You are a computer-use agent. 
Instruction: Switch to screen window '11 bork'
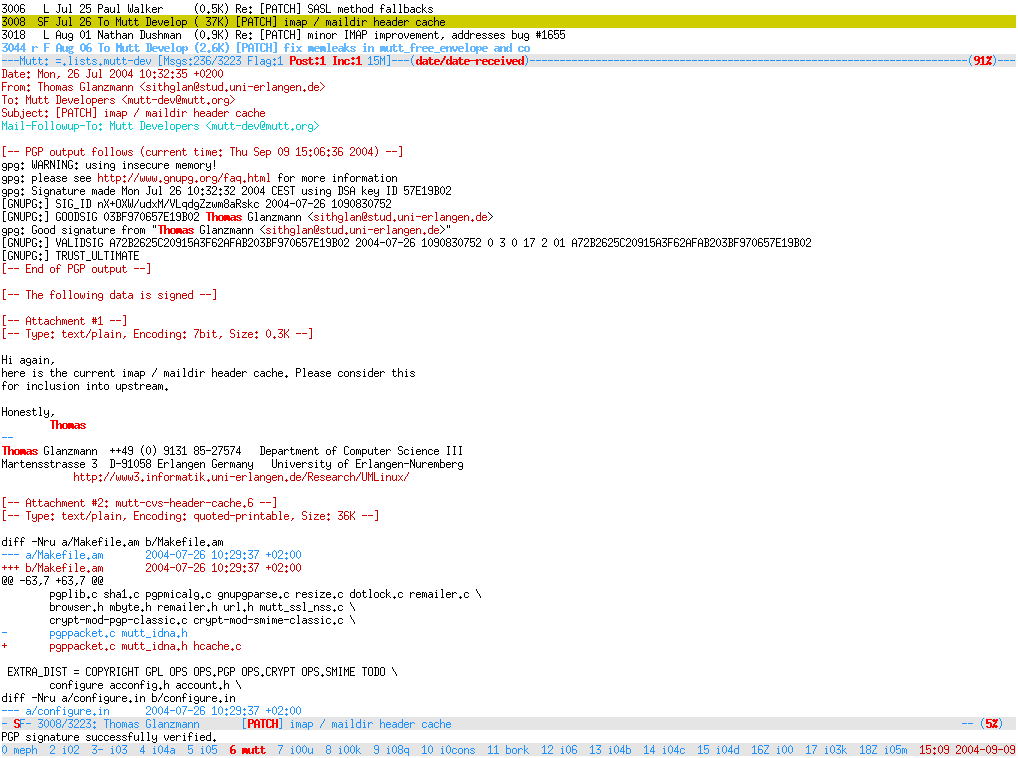click(x=508, y=750)
